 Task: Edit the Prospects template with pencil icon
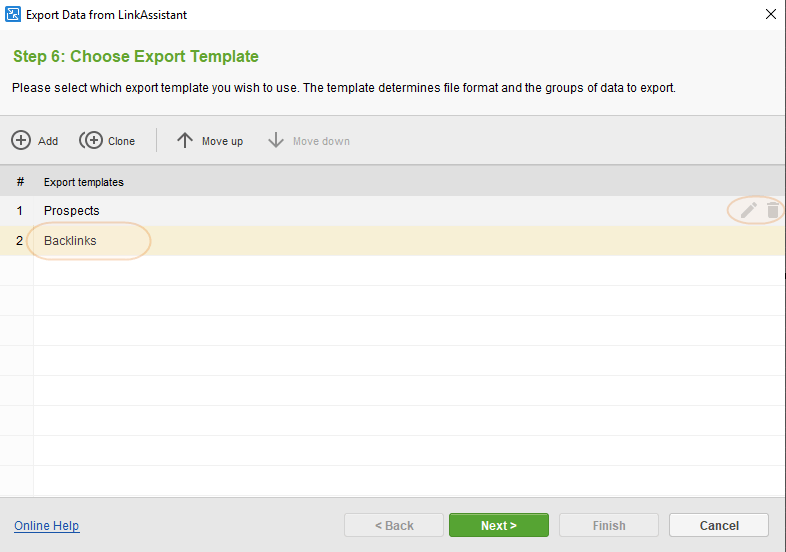[x=748, y=210]
